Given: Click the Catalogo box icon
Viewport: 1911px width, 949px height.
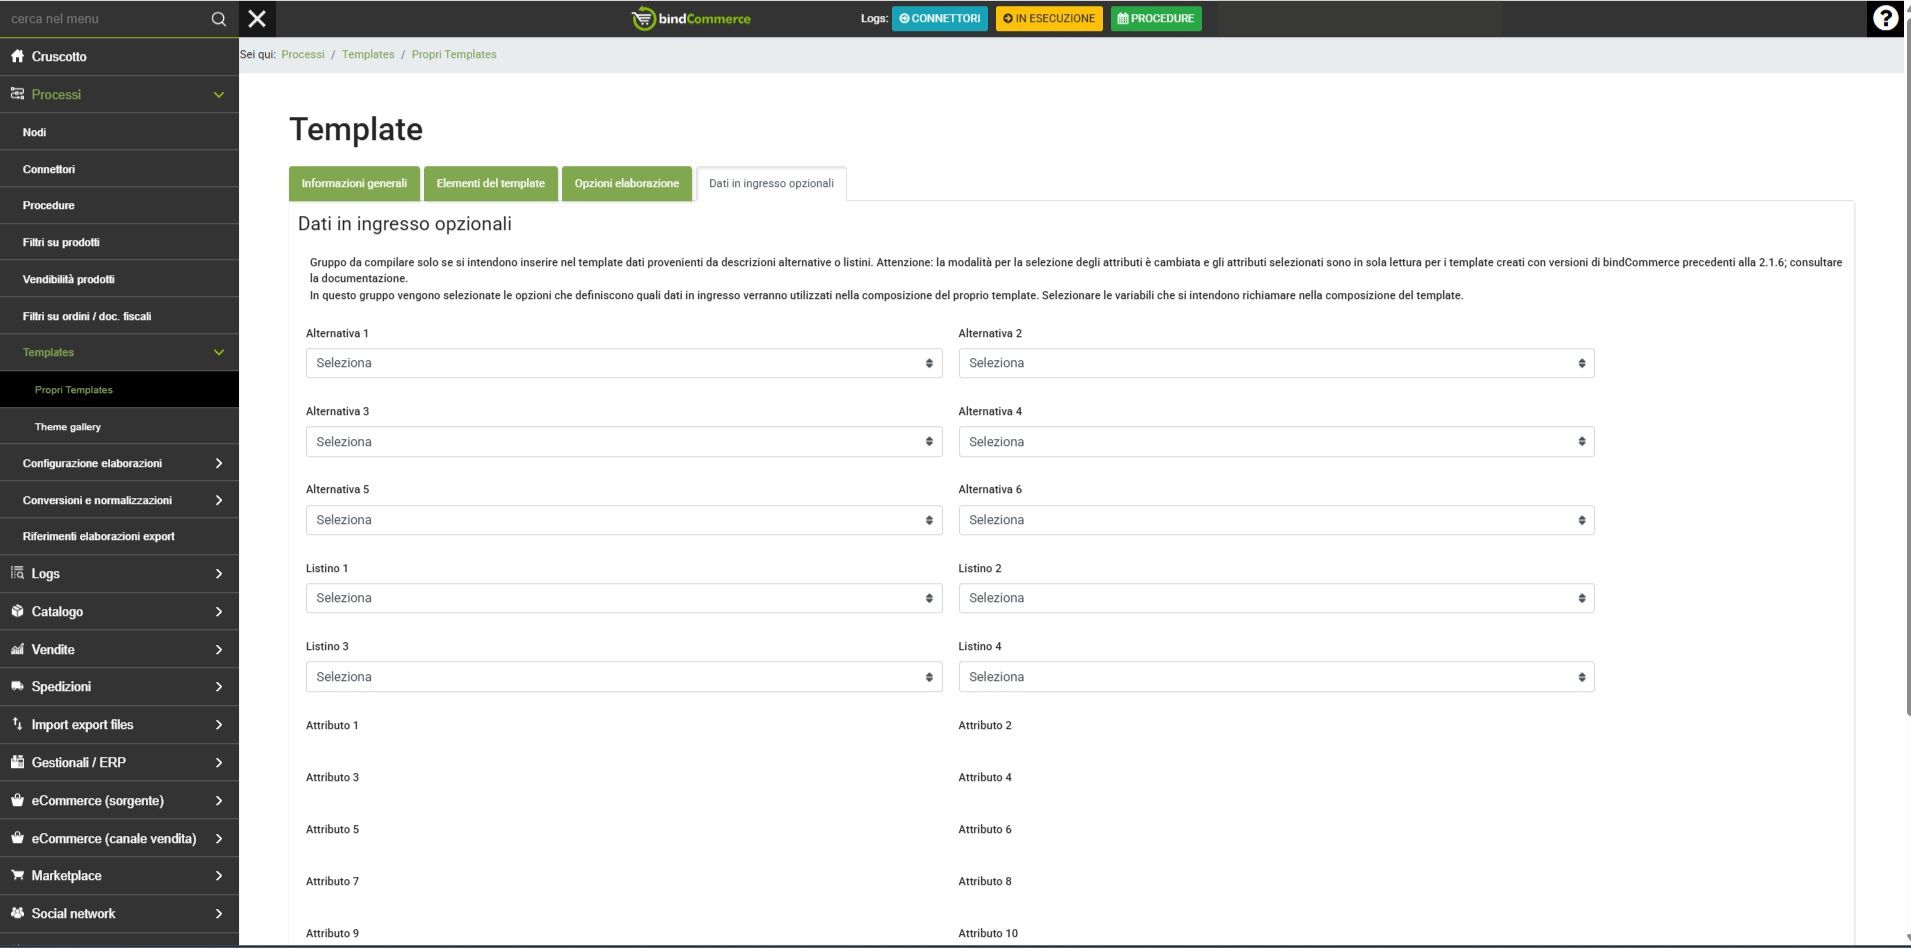Looking at the screenshot, I should pos(17,611).
